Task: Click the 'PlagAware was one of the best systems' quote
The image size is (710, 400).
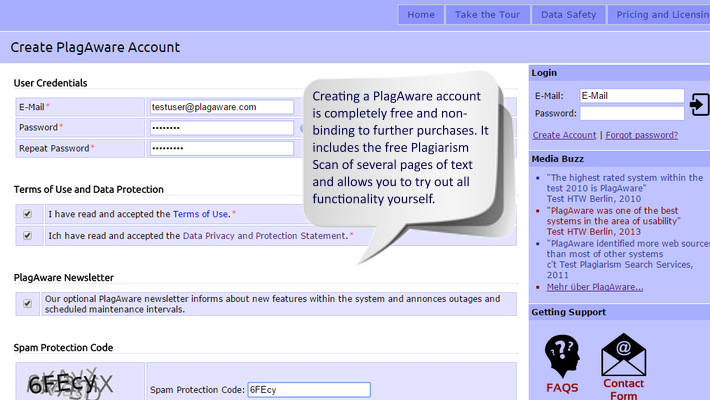Action: (614, 221)
